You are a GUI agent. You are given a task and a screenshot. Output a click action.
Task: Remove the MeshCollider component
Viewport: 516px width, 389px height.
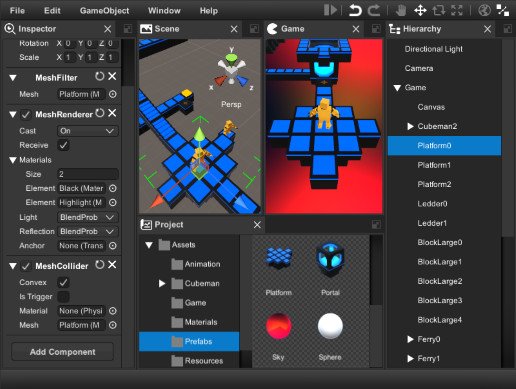pyautogui.click(x=112, y=265)
